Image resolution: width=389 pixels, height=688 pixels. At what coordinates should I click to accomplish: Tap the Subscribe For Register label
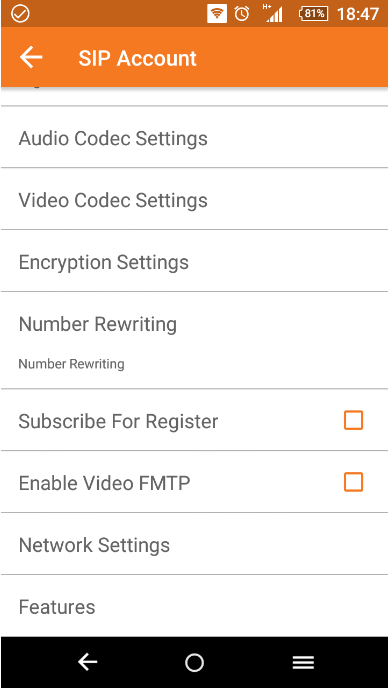[x=118, y=421]
